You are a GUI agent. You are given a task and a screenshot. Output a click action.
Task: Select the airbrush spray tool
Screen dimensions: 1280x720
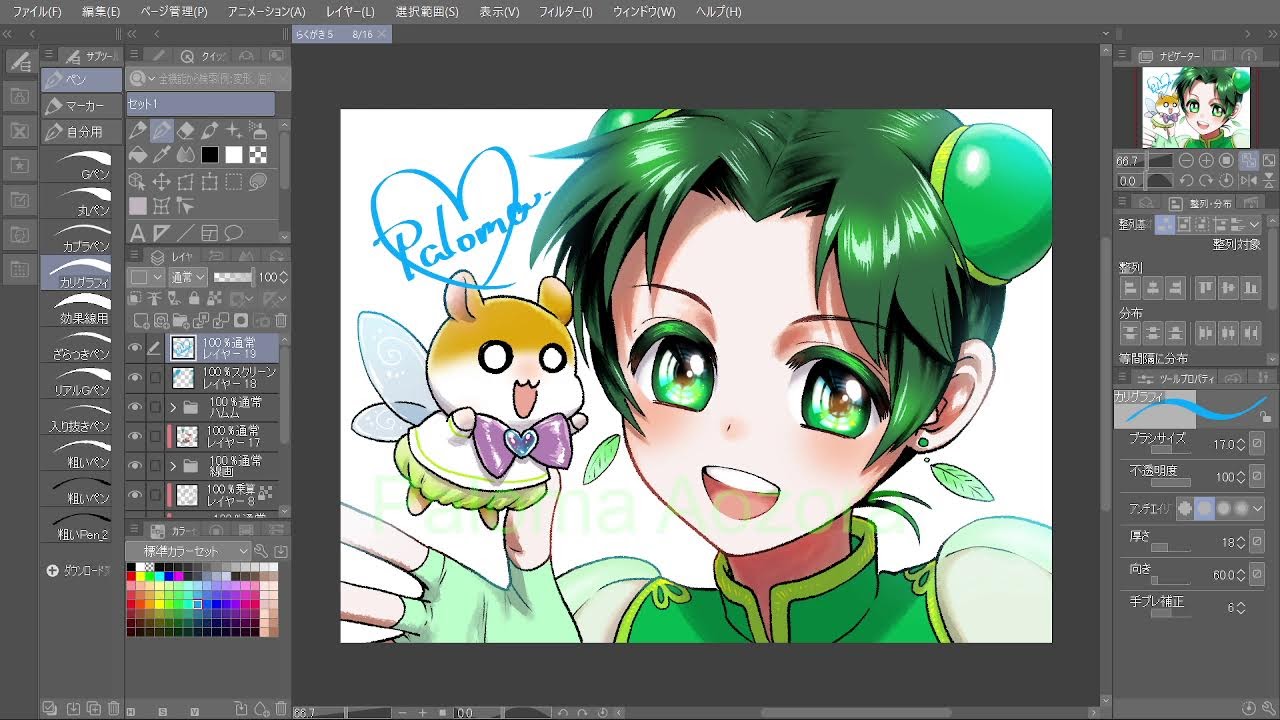tap(258, 131)
